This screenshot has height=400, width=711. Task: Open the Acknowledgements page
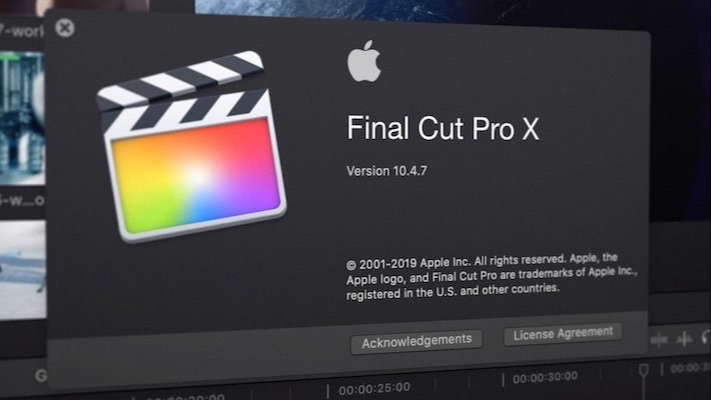pos(416,341)
